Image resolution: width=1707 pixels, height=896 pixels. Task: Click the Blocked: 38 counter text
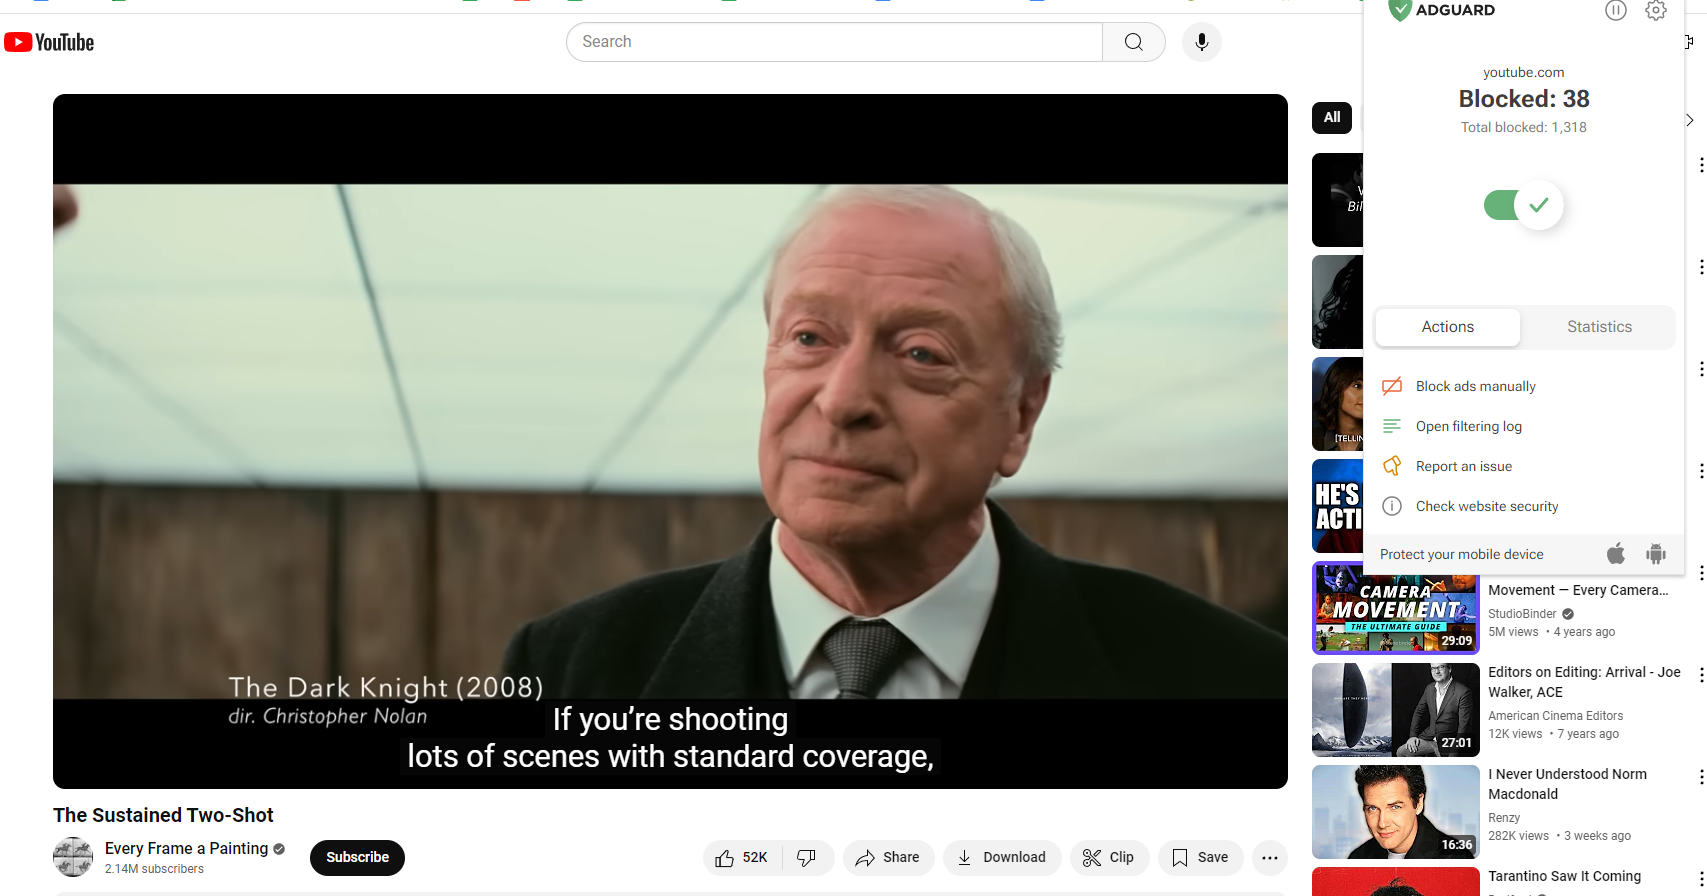click(1524, 99)
